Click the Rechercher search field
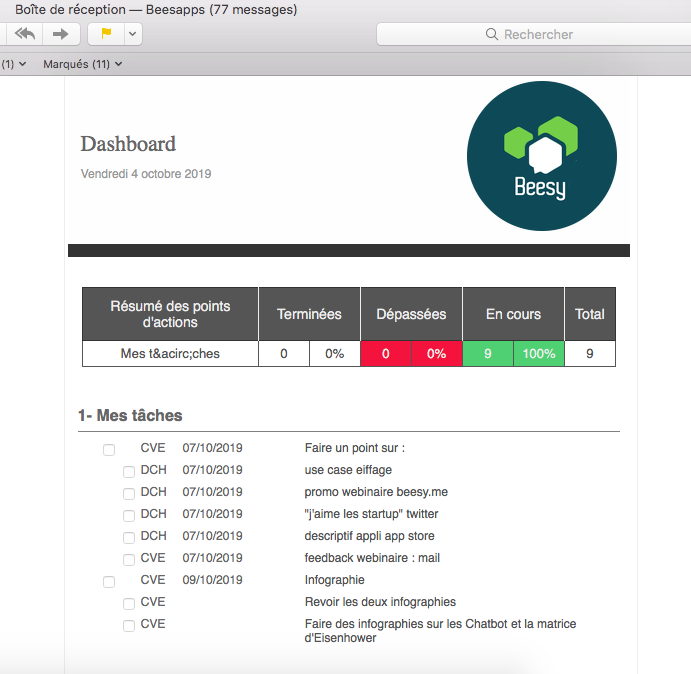This screenshot has width=691, height=674. (533, 34)
